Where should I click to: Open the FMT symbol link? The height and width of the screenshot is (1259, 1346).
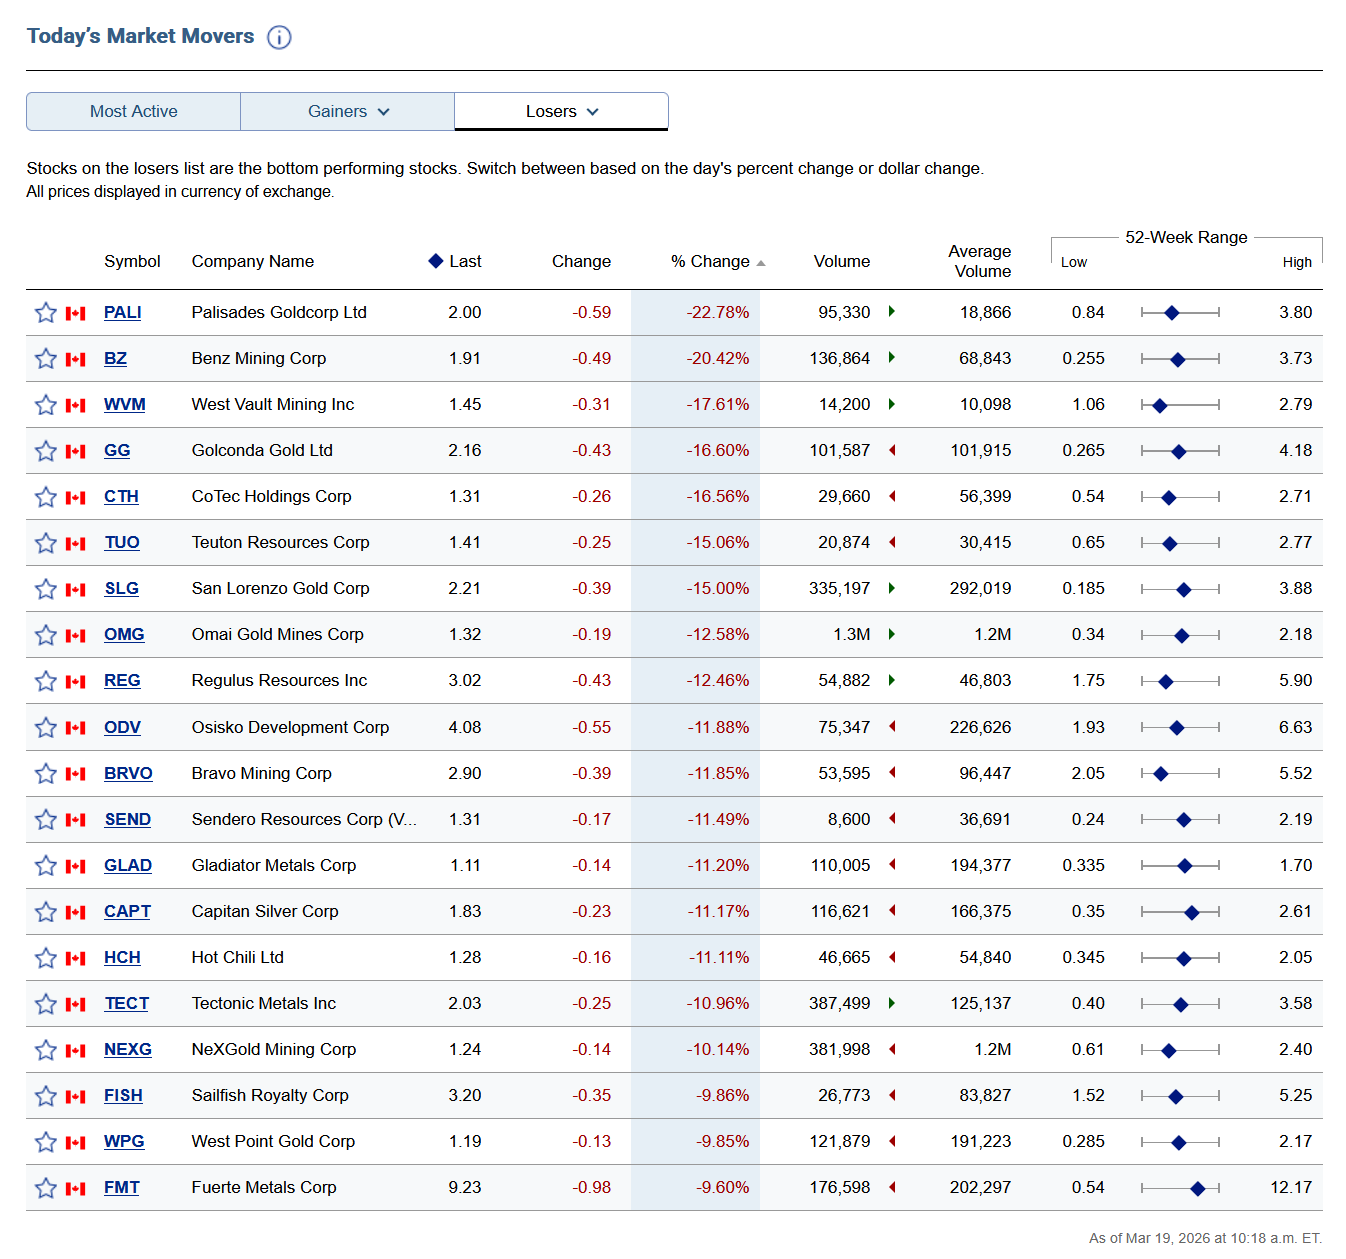(x=122, y=1187)
